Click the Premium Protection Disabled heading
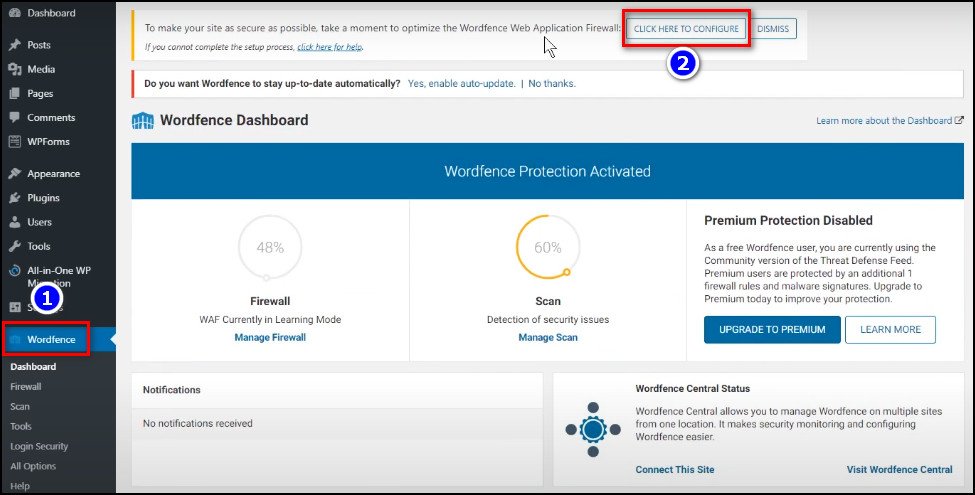This screenshot has width=975, height=495. 788,220
